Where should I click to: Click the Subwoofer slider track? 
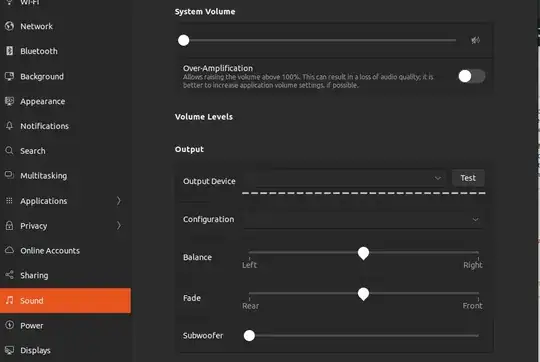[x=363, y=335]
